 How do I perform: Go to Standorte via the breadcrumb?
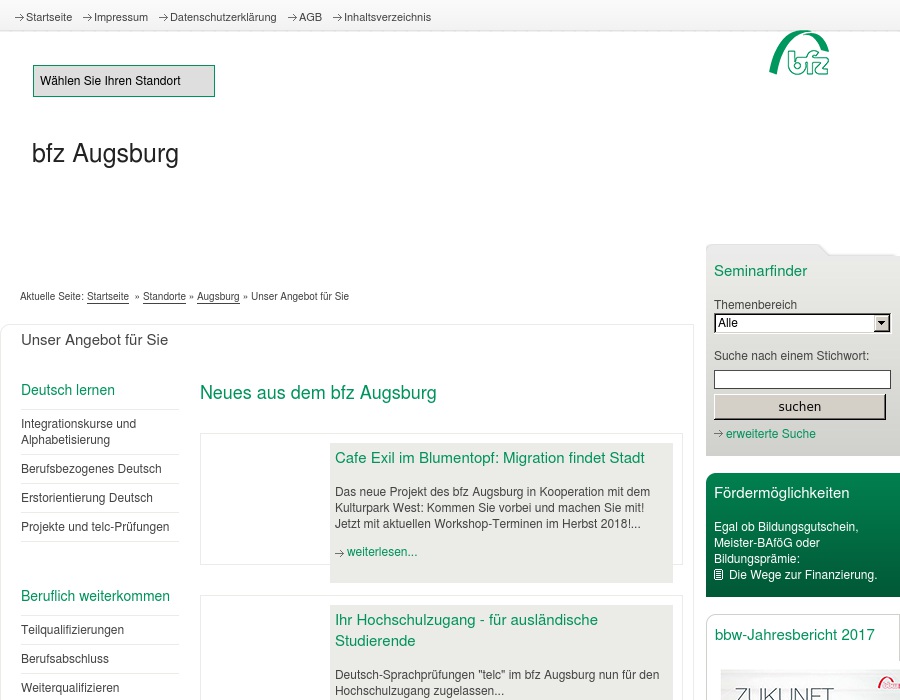point(164,296)
